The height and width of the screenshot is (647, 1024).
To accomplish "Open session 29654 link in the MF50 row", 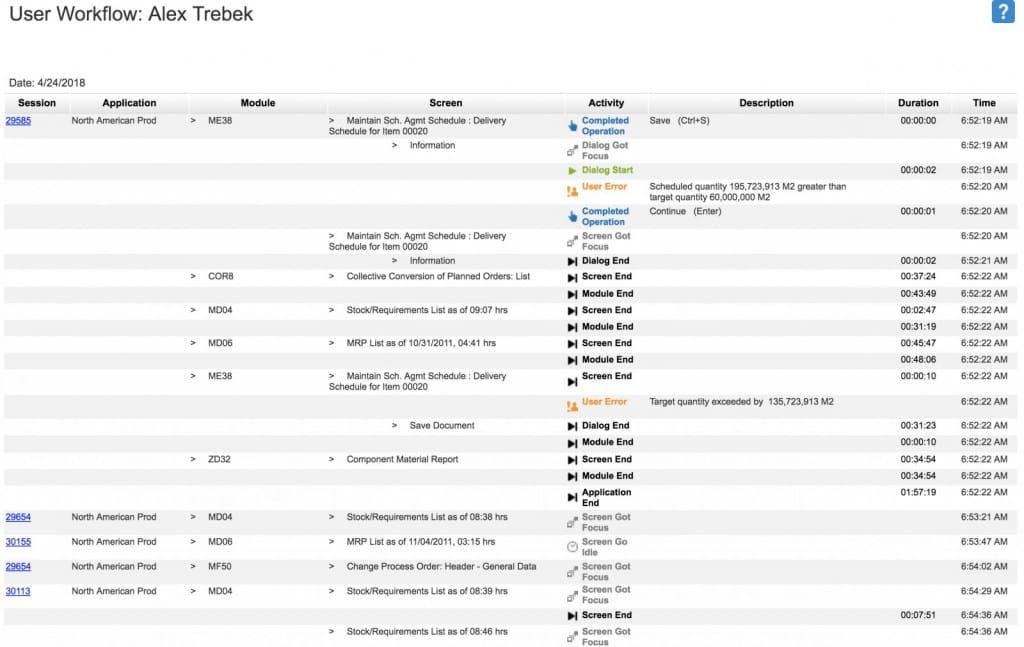I will pos(18,566).
